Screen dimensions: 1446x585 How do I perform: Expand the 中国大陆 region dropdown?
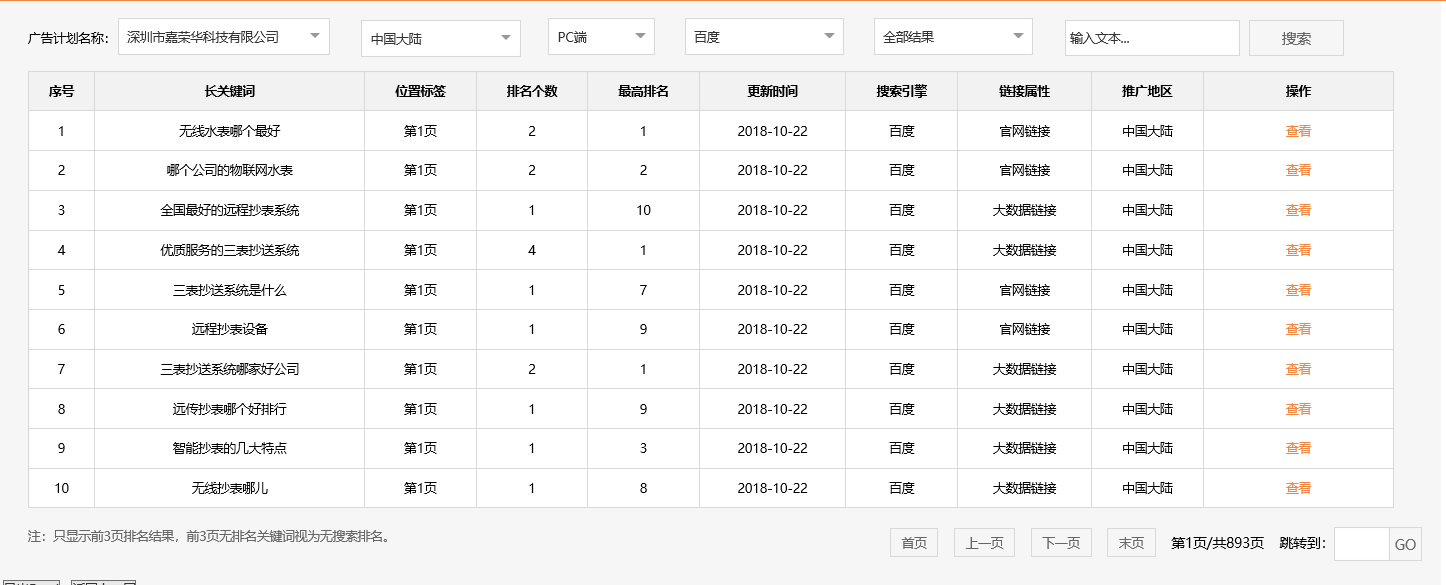[x=440, y=37]
